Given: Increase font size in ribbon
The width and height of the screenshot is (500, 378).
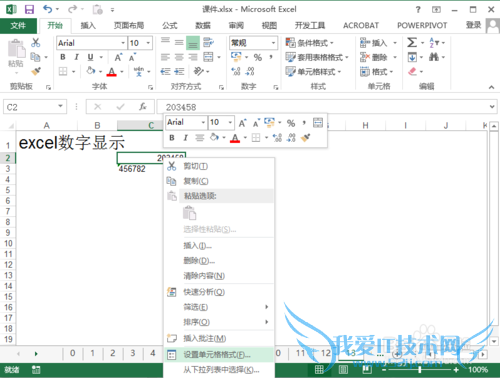Looking at the screenshot, I should (118, 57).
